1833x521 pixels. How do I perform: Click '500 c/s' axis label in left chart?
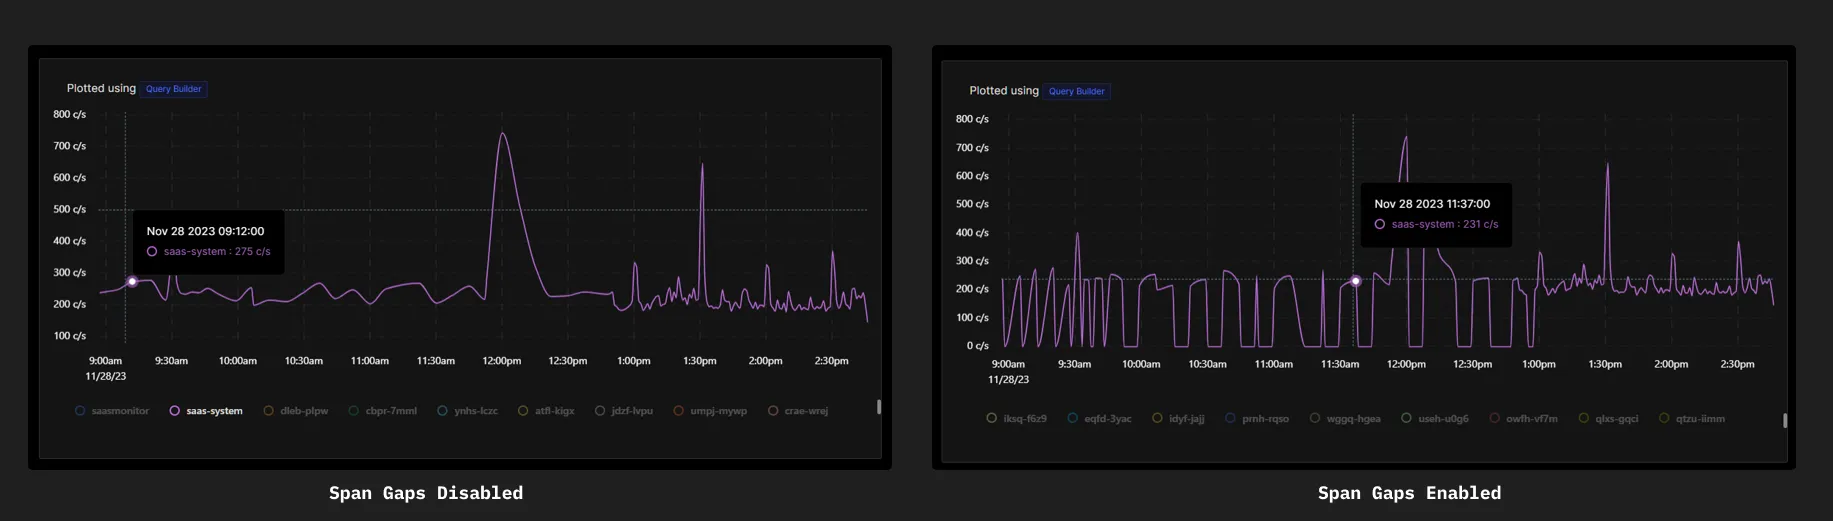(70, 209)
